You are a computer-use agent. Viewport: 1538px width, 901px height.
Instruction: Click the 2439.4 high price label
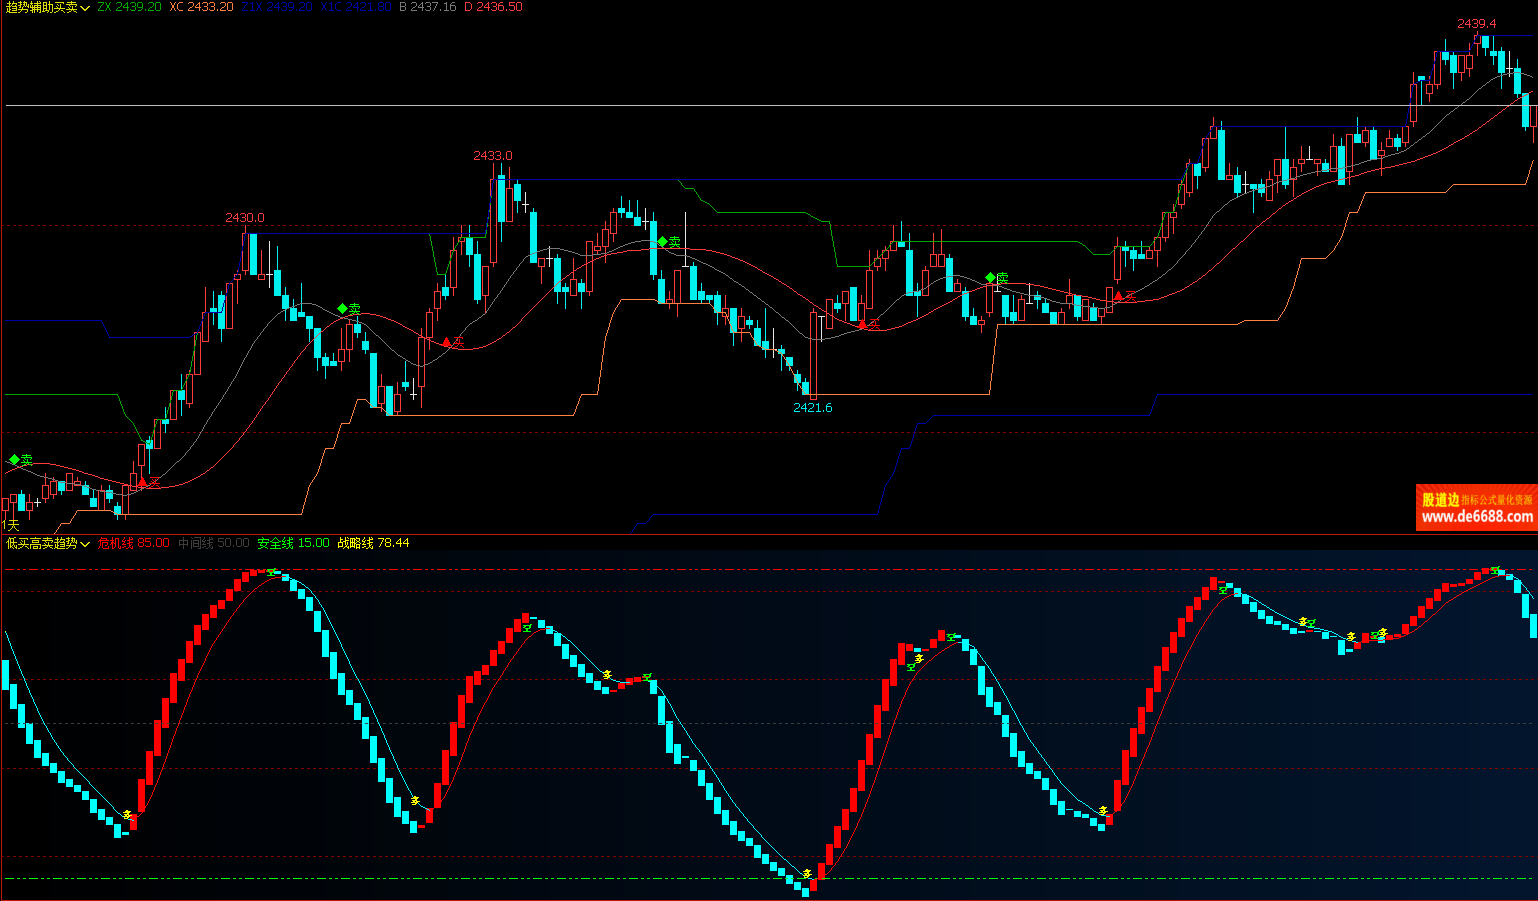1476,23
